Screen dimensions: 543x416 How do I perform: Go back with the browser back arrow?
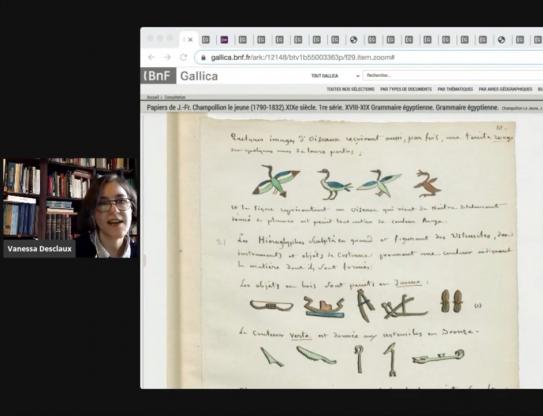pyautogui.click(x=151, y=57)
